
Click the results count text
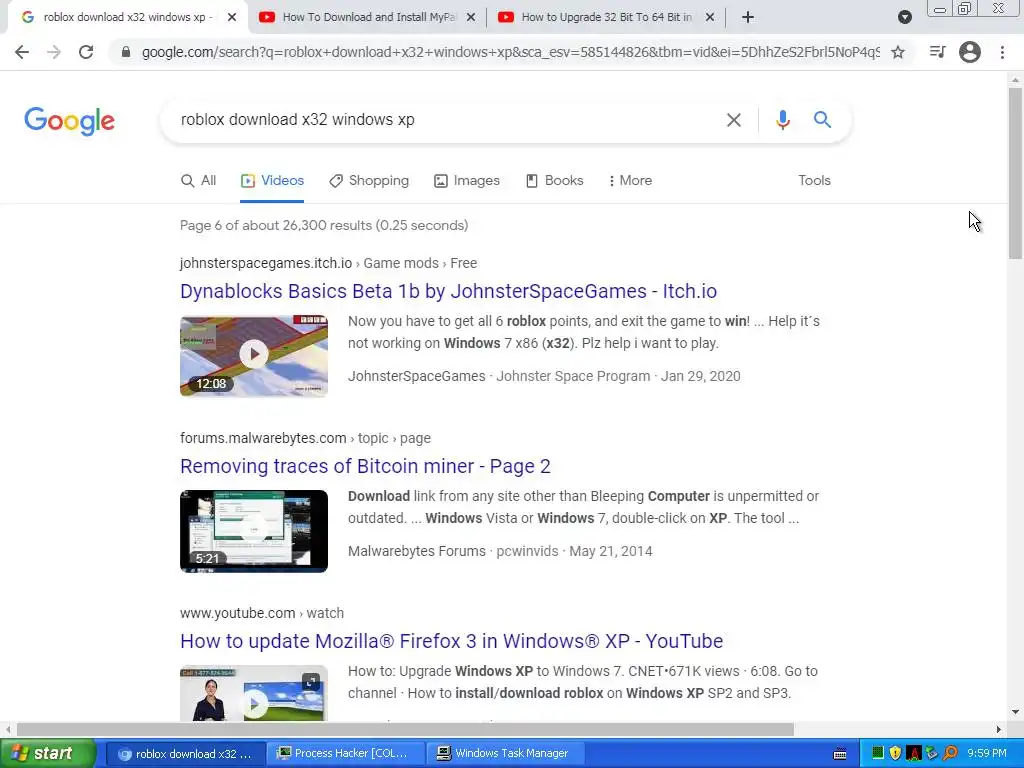(324, 225)
